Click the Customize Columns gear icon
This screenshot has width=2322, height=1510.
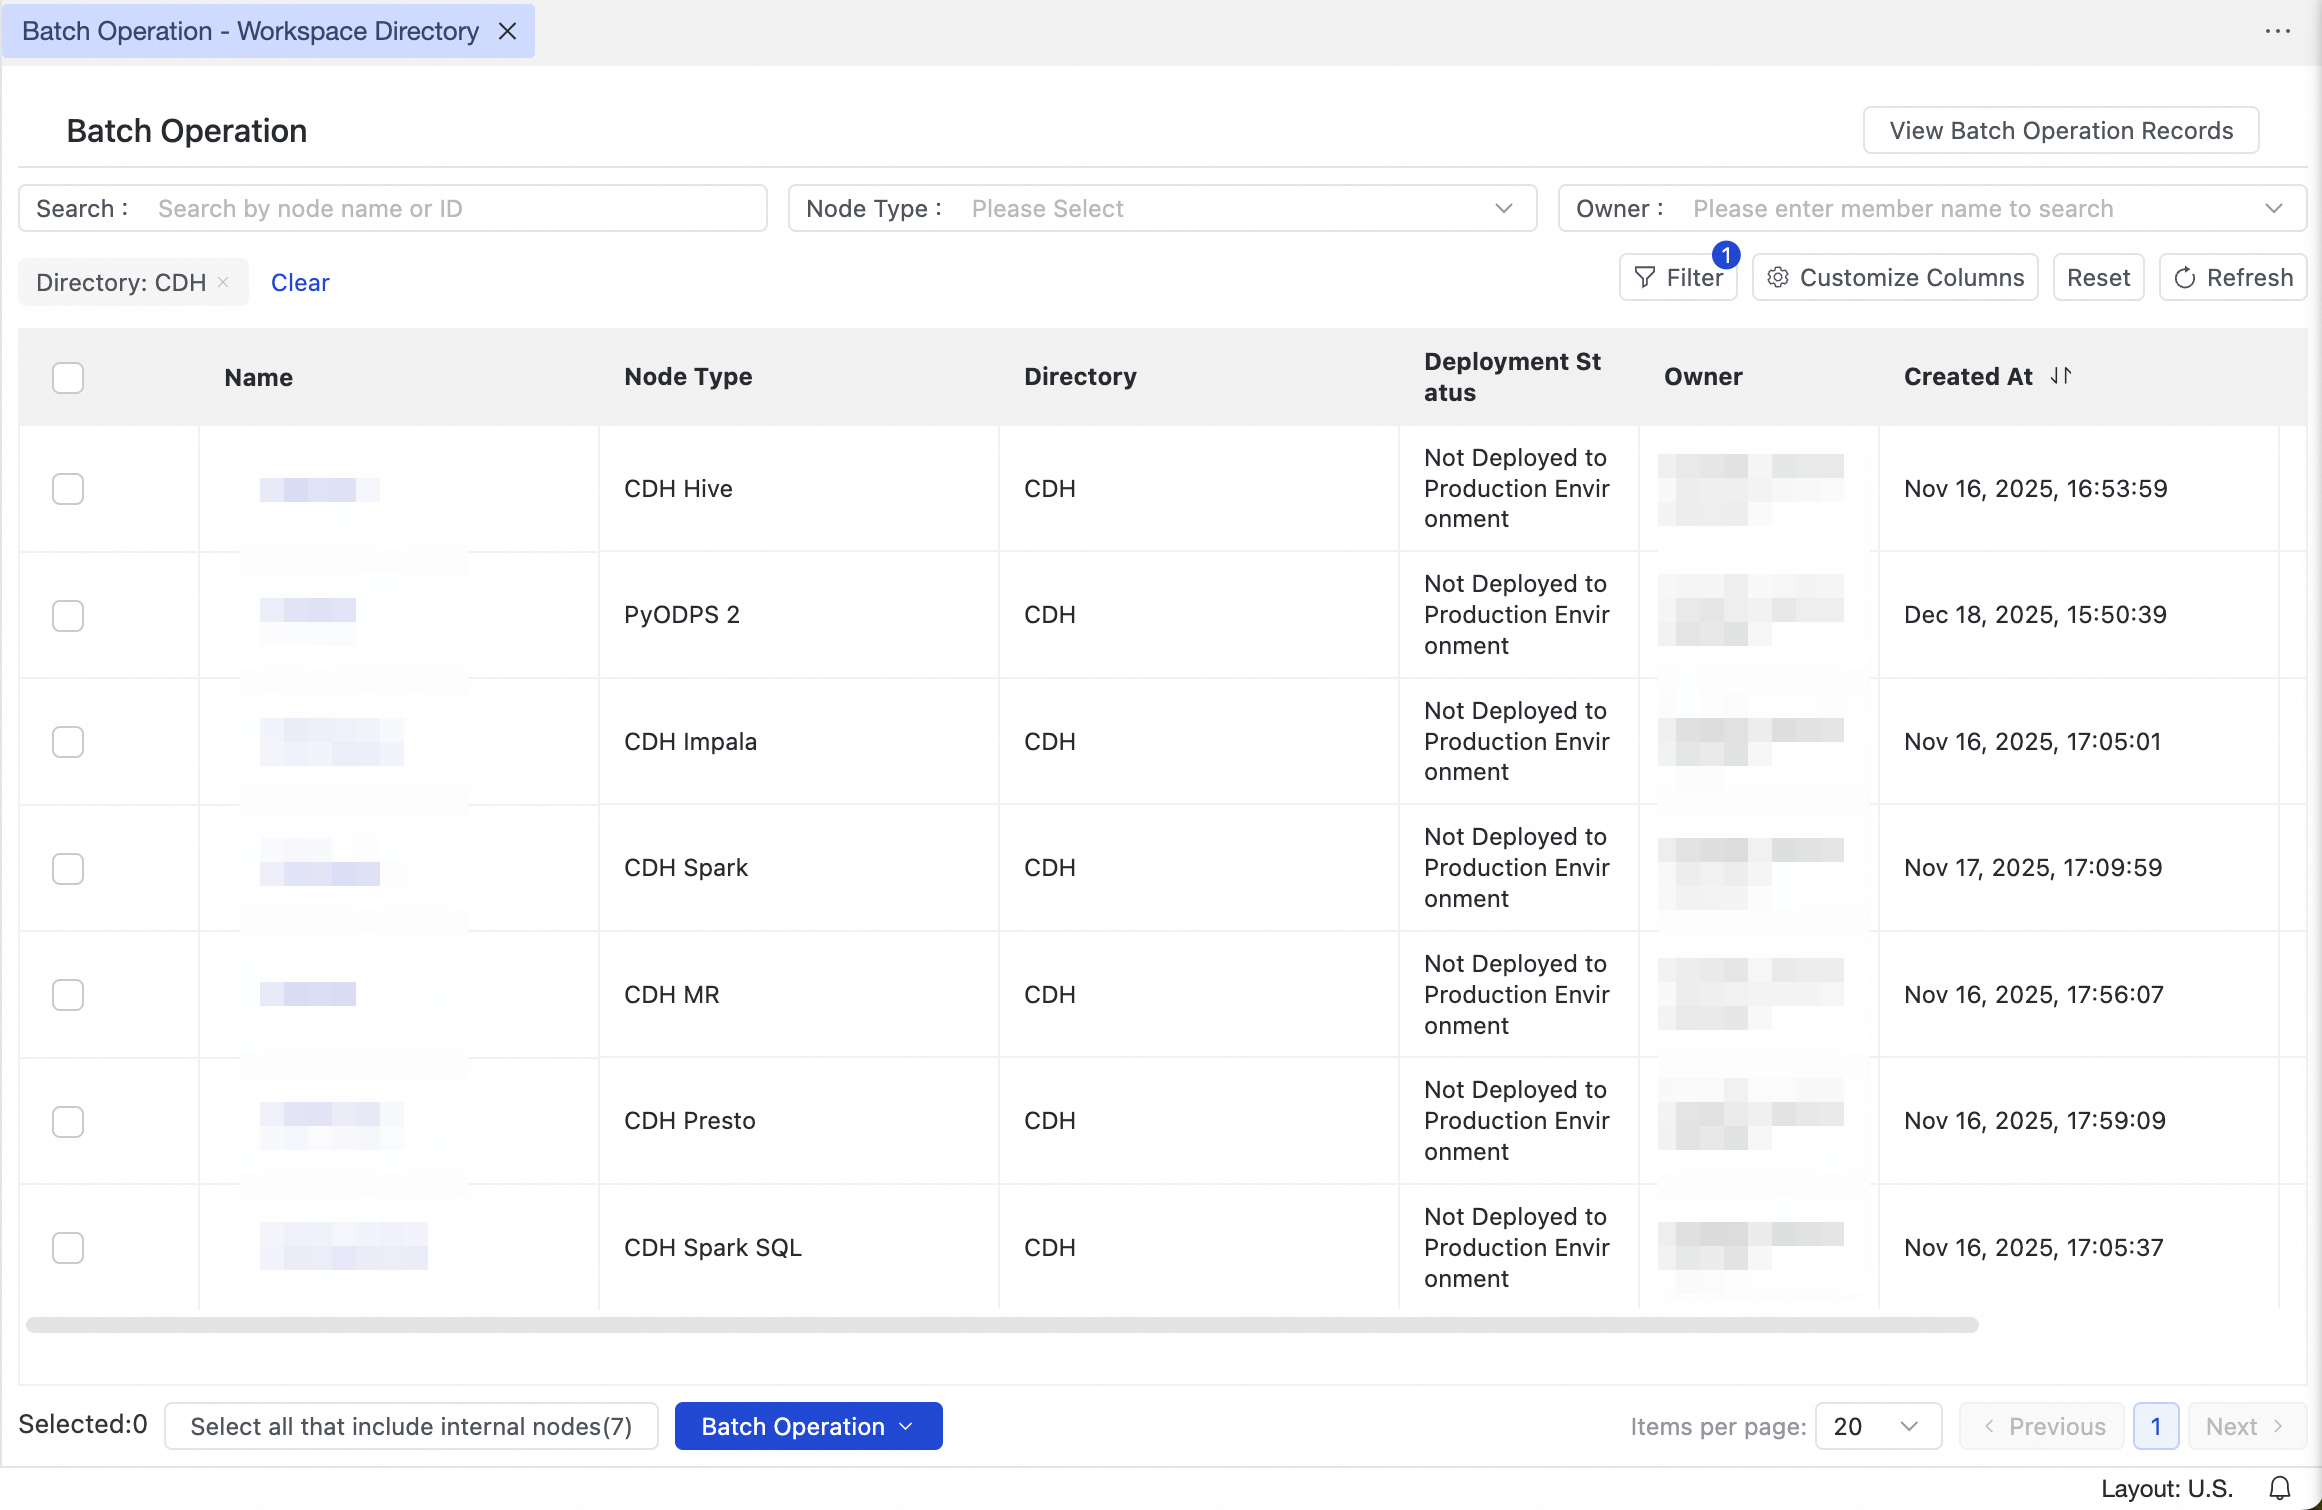tap(1777, 278)
